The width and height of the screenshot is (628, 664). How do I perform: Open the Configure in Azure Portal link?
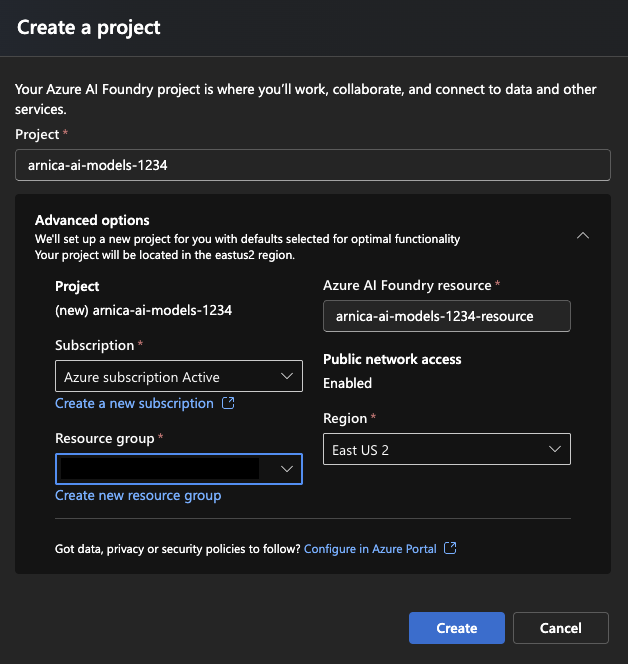pyautogui.click(x=370, y=549)
